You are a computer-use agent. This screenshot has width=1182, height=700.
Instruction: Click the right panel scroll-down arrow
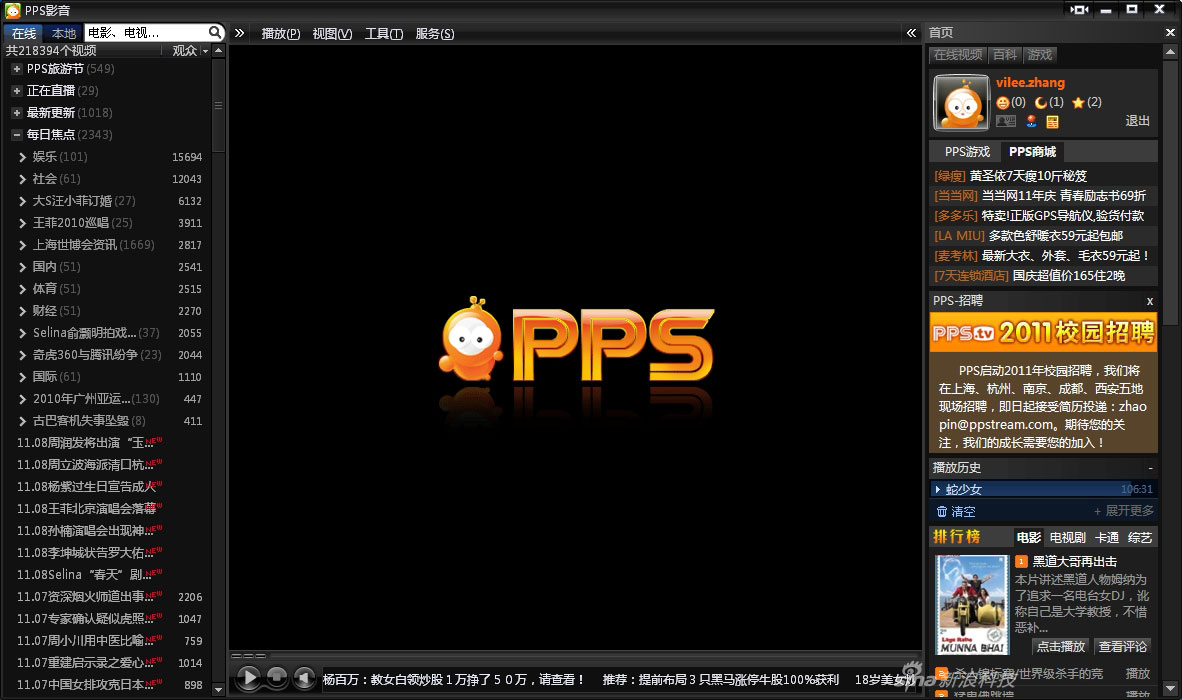pos(1170,688)
